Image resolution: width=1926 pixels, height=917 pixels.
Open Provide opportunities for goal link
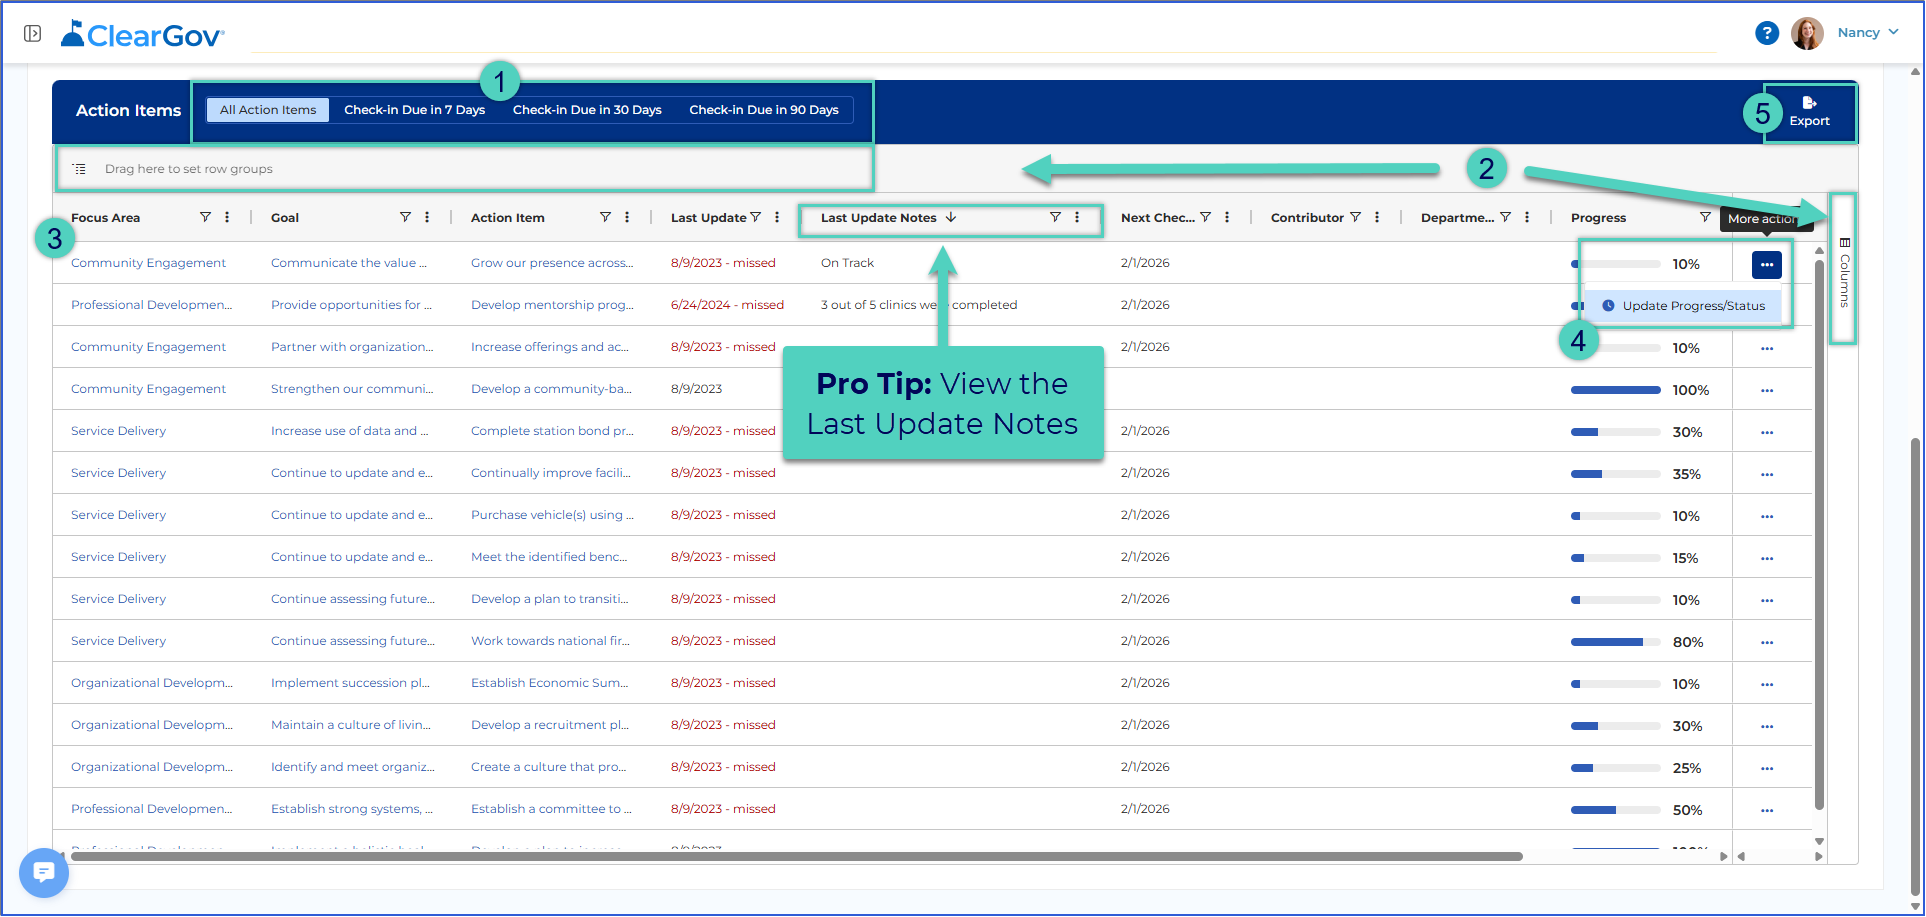coord(351,305)
